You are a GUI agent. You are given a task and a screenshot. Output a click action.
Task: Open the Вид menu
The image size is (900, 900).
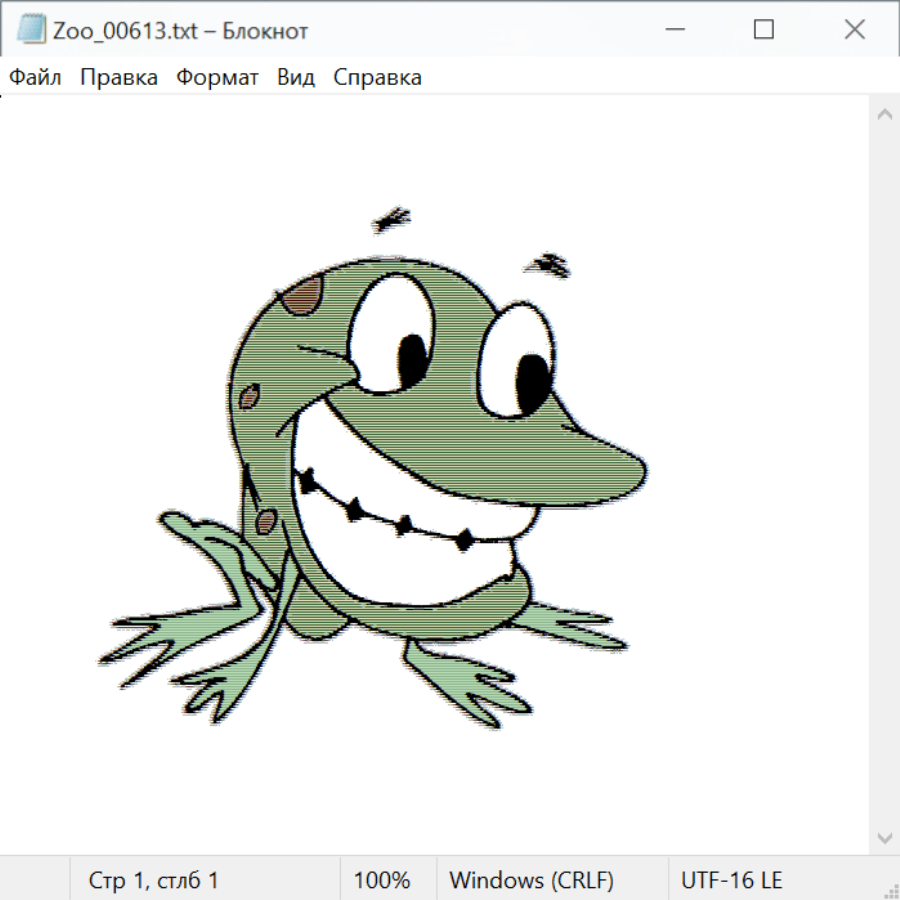point(296,78)
